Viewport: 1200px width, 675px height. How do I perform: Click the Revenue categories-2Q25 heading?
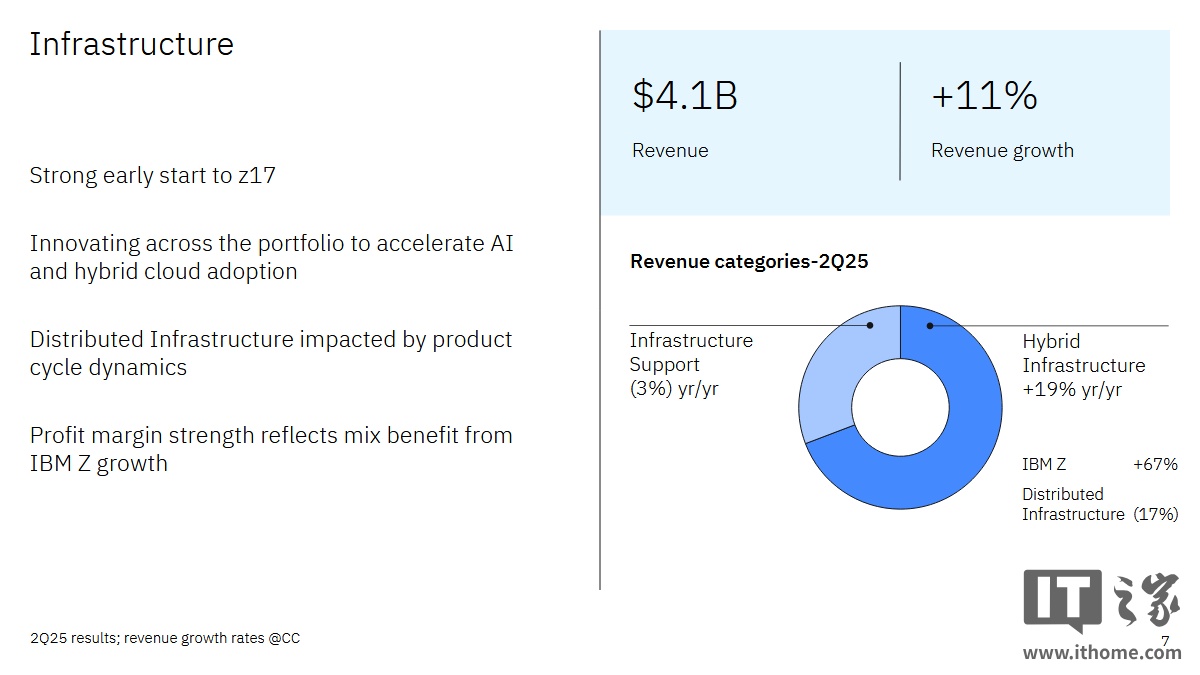(x=749, y=262)
